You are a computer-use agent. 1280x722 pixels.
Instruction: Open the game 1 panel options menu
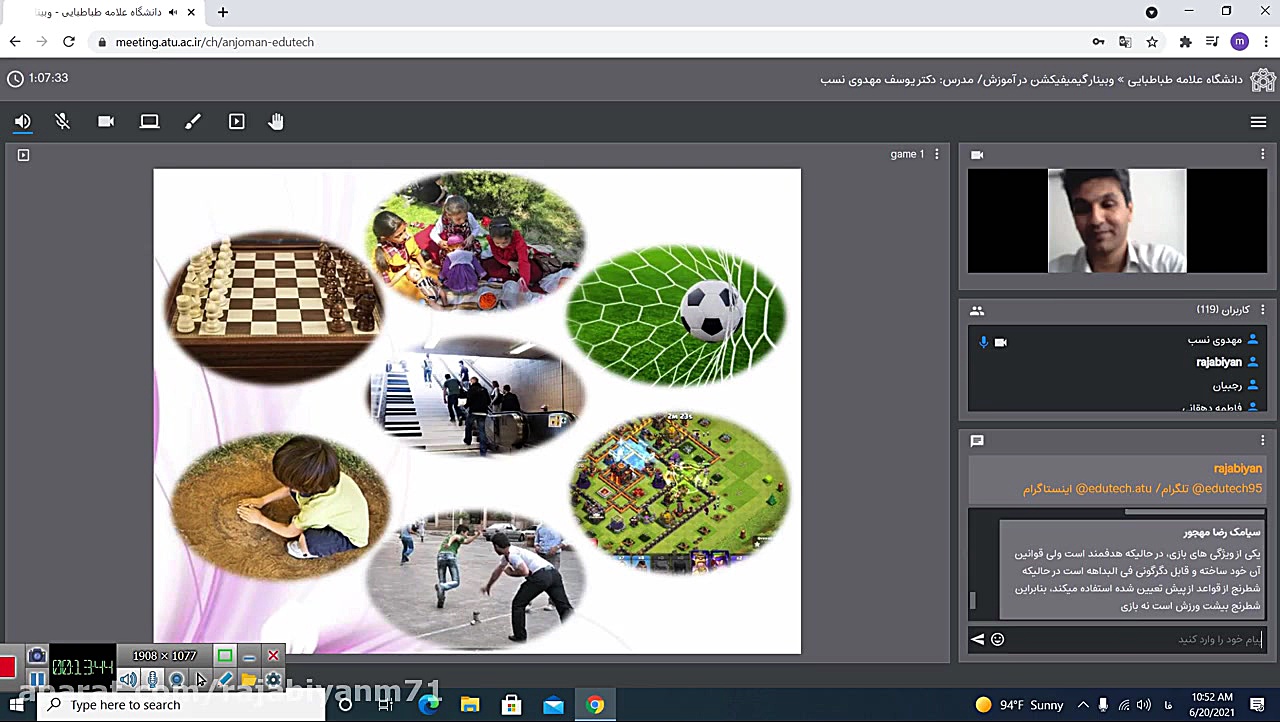(936, 155)
